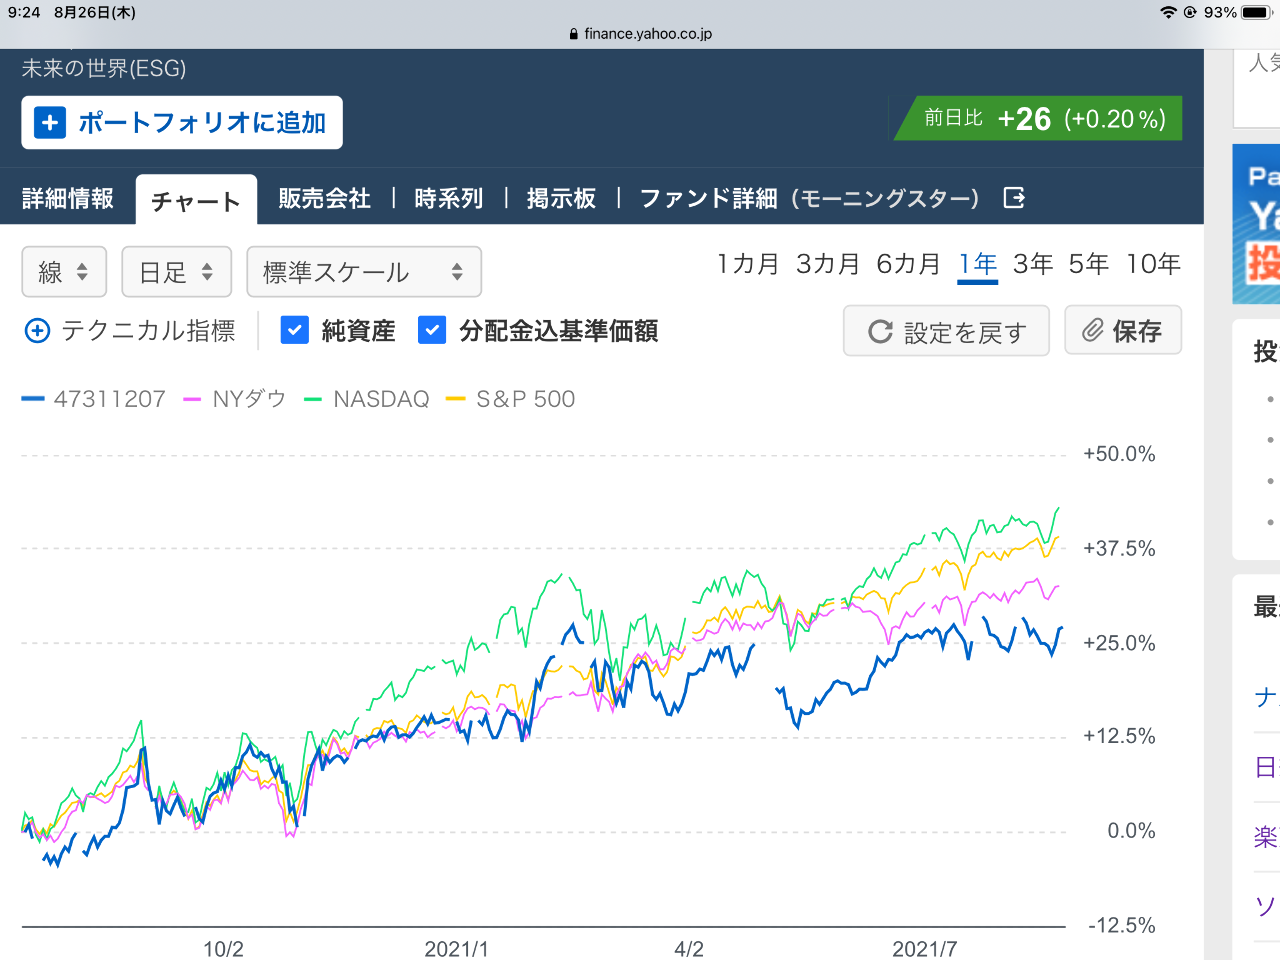
Task: Tap the battery icon in the status bar
Action: click(x=1256, y=12)
